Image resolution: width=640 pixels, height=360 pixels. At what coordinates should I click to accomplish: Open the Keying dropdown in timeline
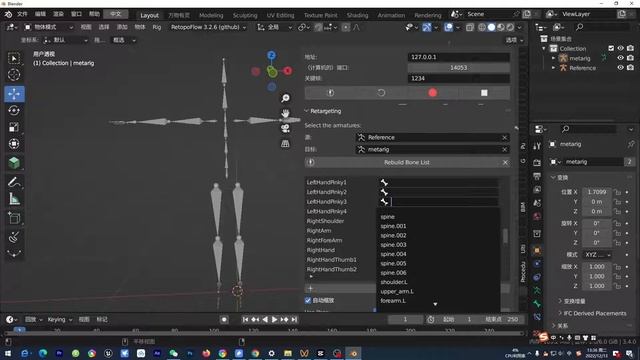tap(60, 320)
